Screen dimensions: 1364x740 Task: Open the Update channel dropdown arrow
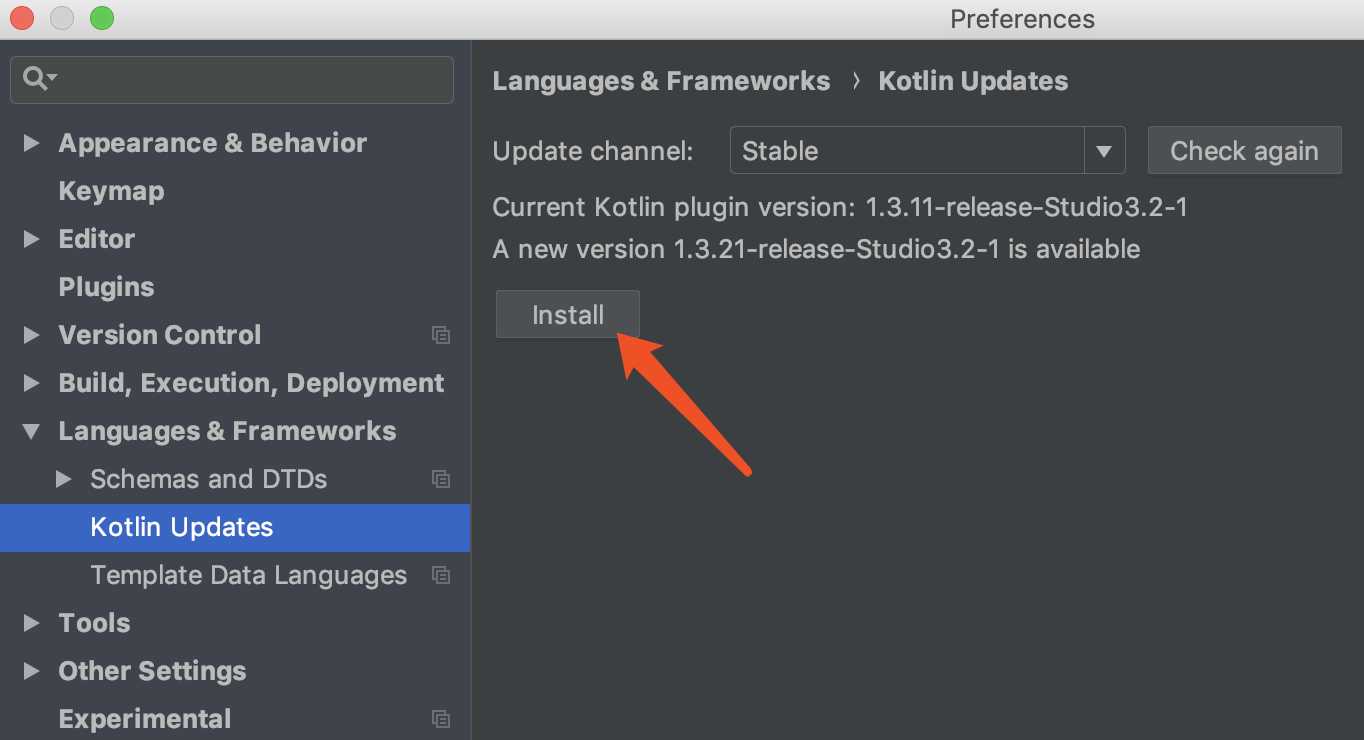coord(1104,151)
